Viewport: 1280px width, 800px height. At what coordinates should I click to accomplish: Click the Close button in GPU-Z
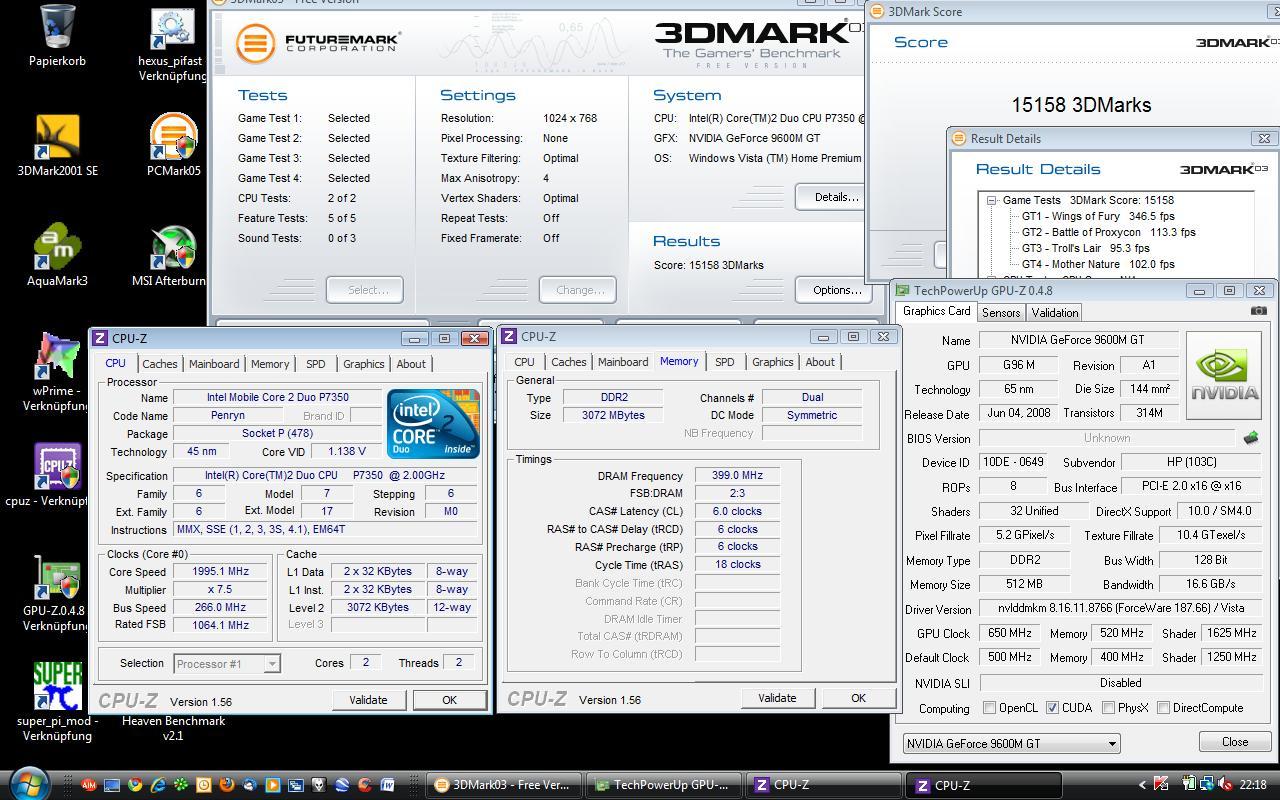pyautogui.click(x=1234, y=742)
